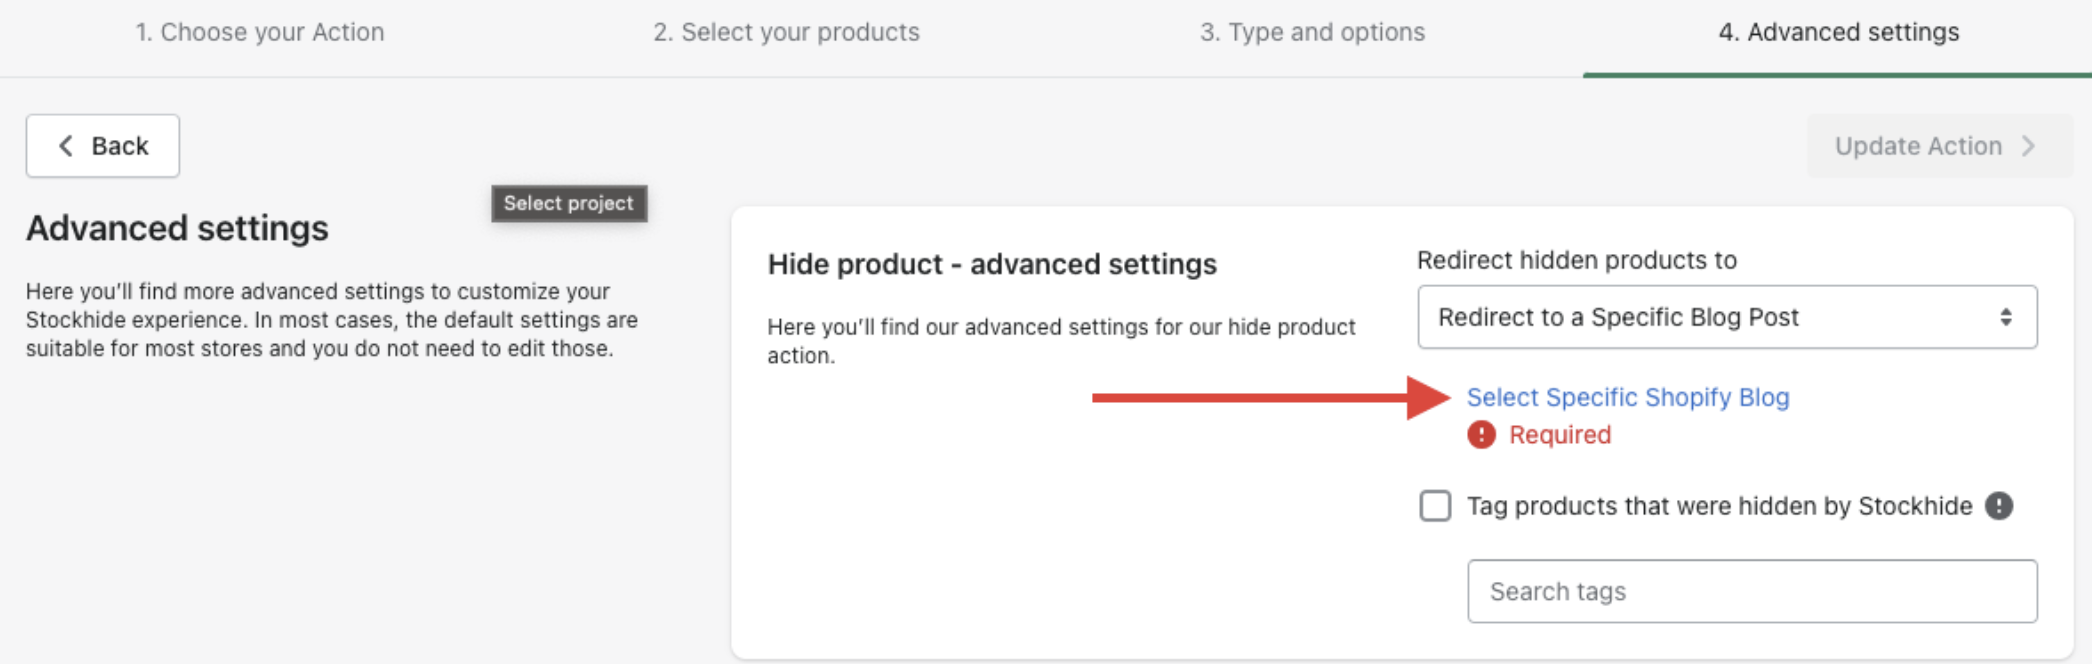2092x664 pixels.
Task: Click the red Required validation text
Action: pos(1559,435)
